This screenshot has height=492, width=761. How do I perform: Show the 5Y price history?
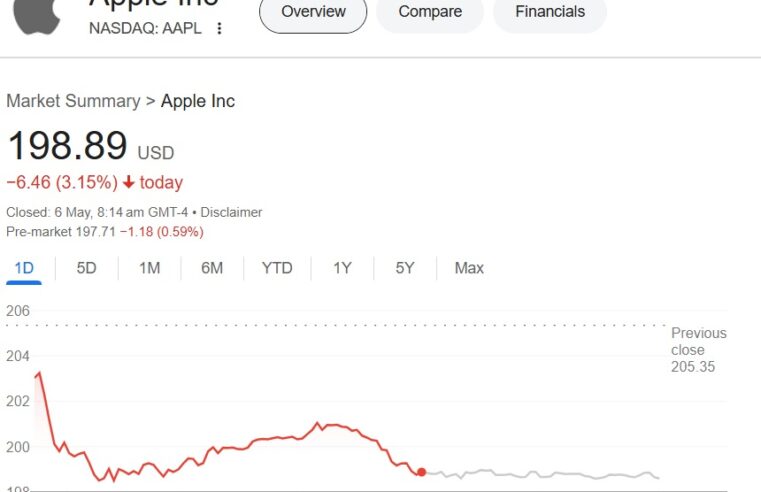[x=405, y=268]
